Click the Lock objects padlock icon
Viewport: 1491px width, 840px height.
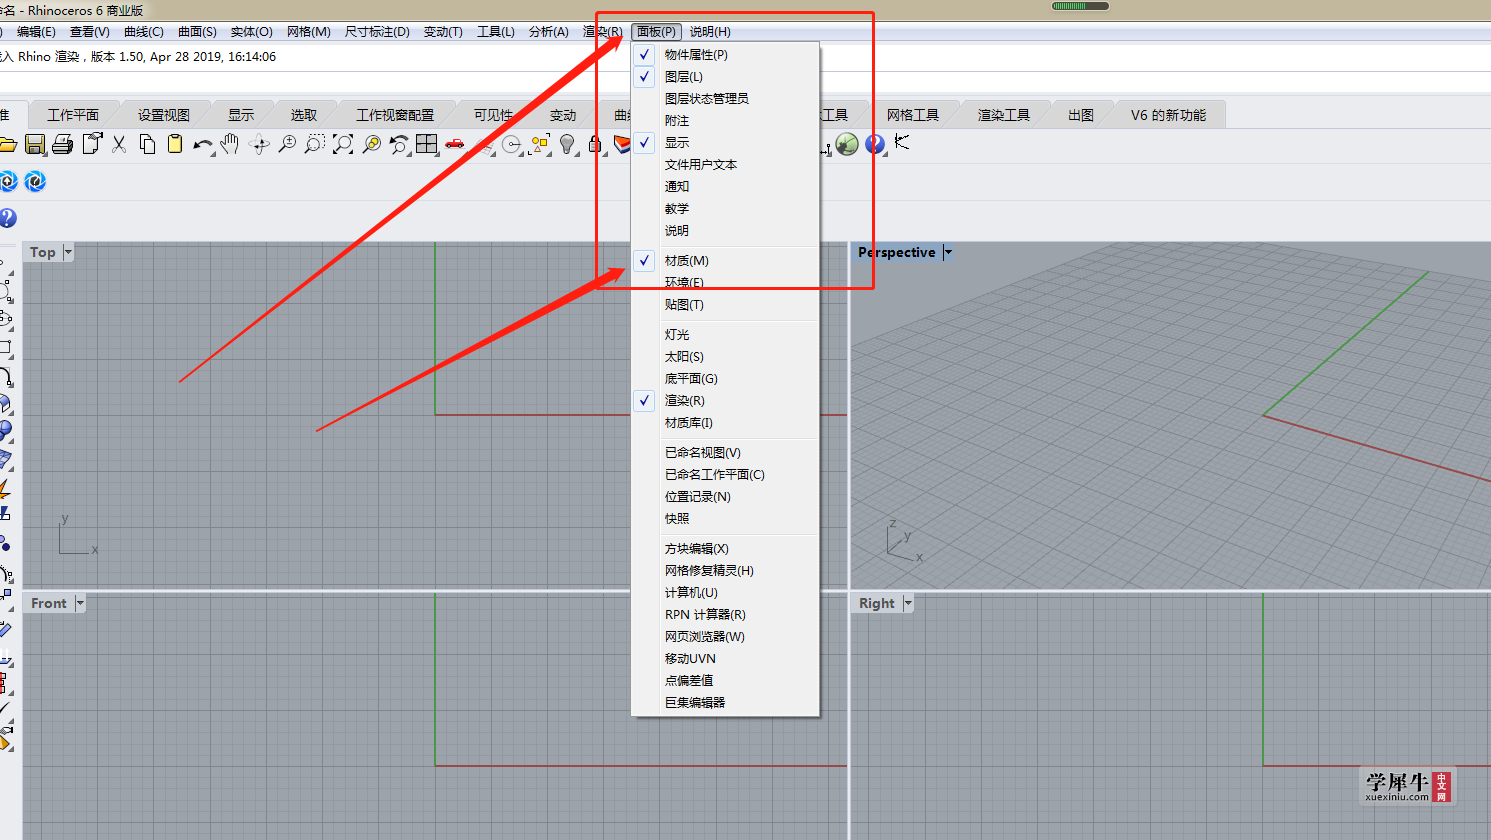click(595, 145)
